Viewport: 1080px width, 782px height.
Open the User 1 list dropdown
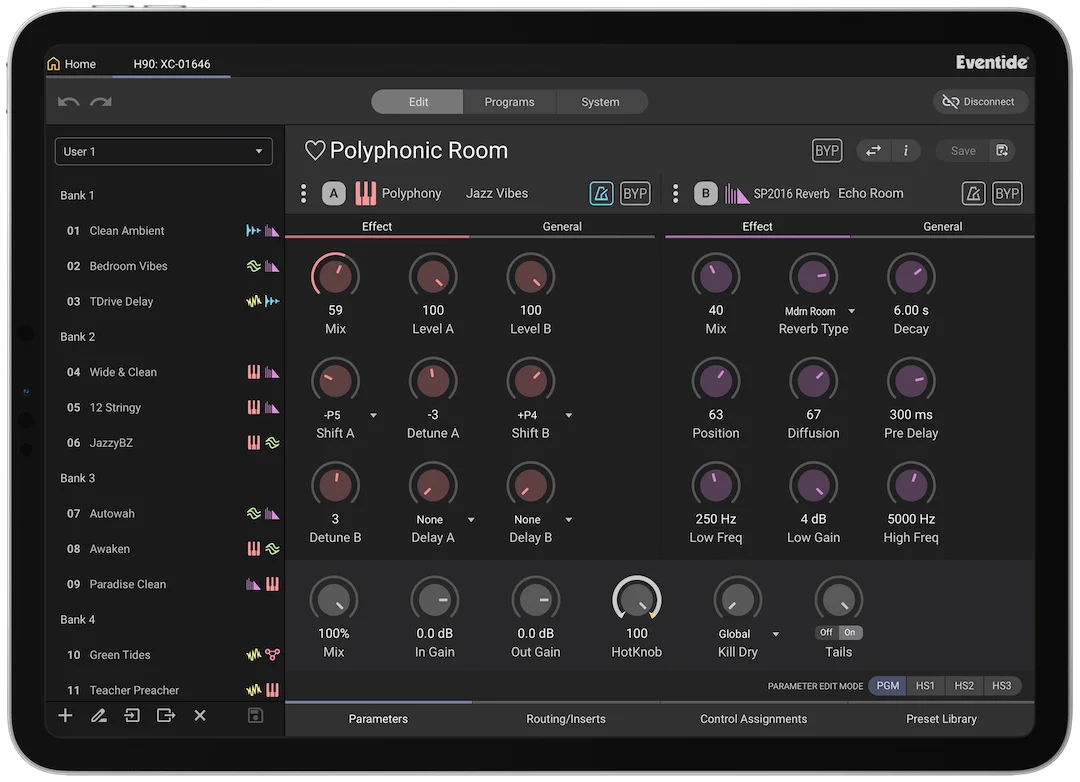point(164,152)
